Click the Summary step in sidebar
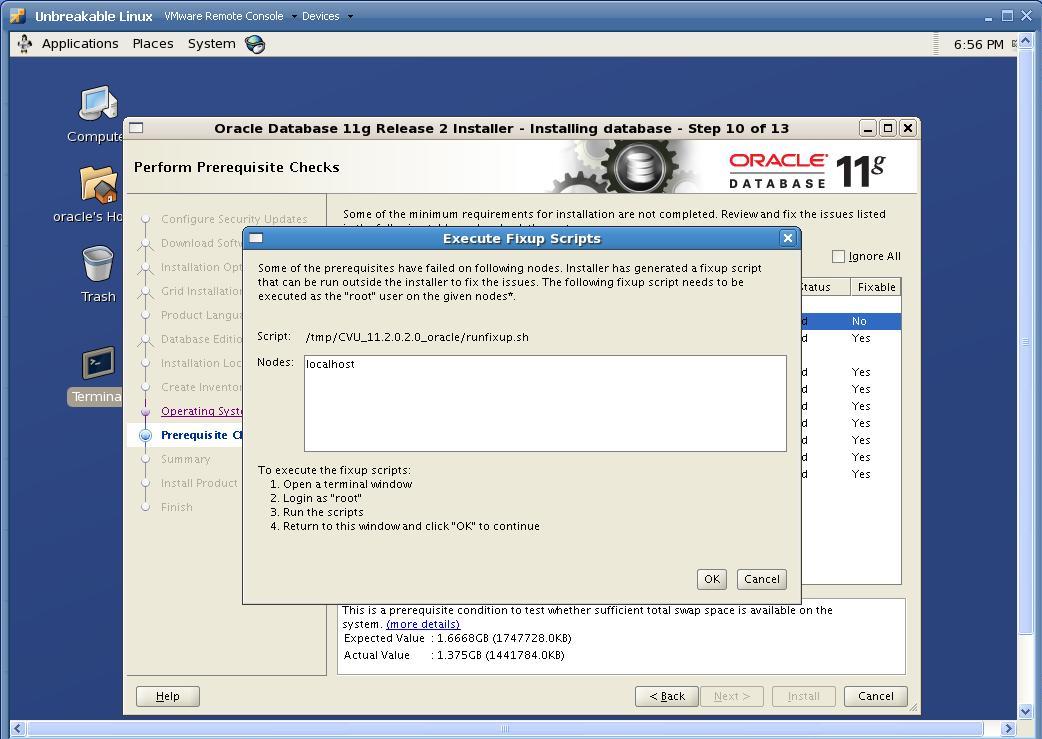The width and height of the screenshot is (1042, 739). 185,459
